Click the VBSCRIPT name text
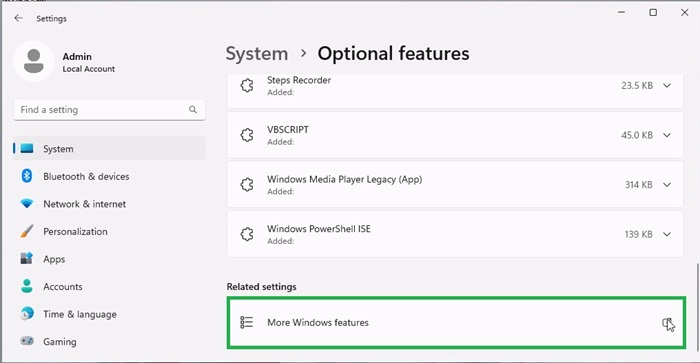This screenshot has height=363, width=700. pos(288,129)
